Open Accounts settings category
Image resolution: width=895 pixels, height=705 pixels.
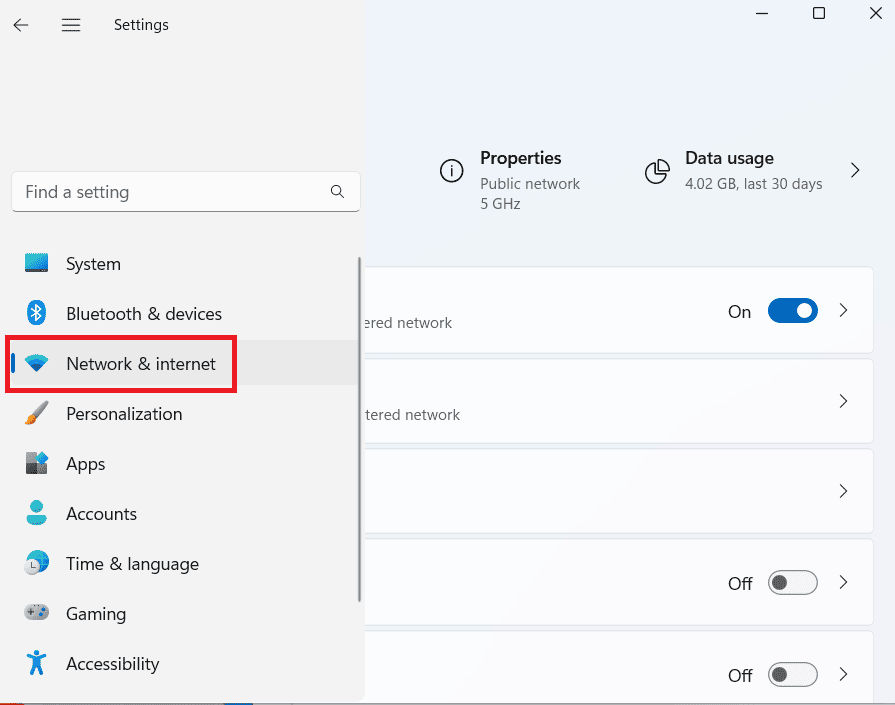point(184,513)
